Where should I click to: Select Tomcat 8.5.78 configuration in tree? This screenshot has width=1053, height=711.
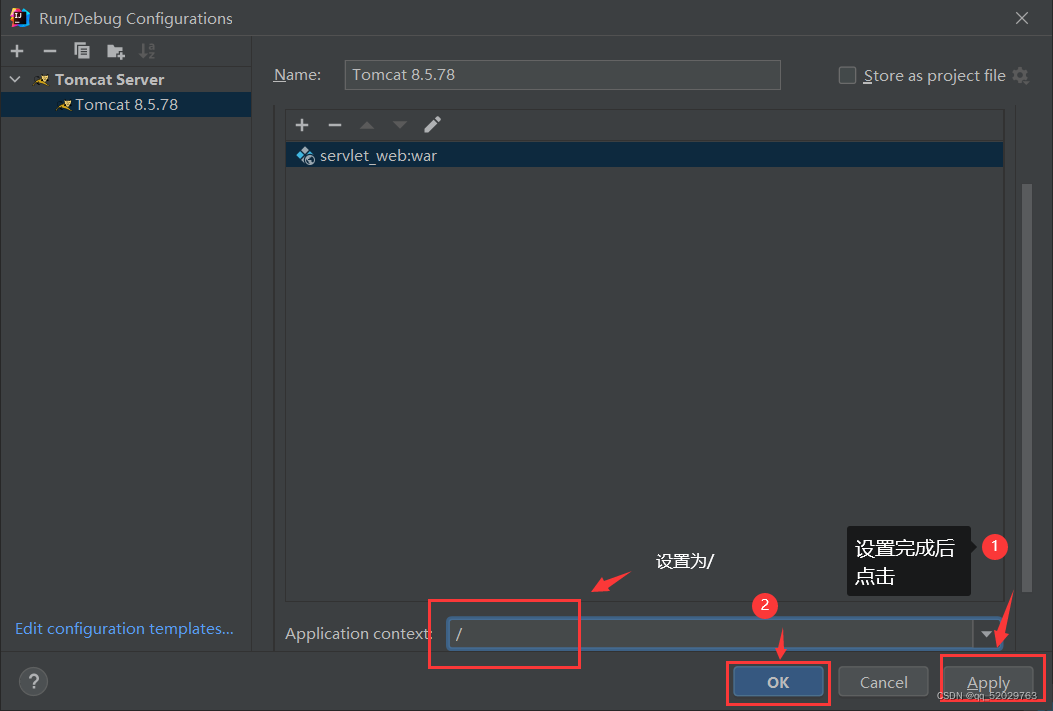point(126,105)
